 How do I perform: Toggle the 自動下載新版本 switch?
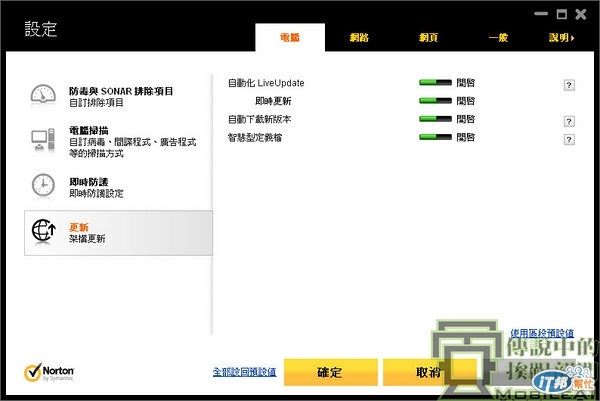click(435, 119)
